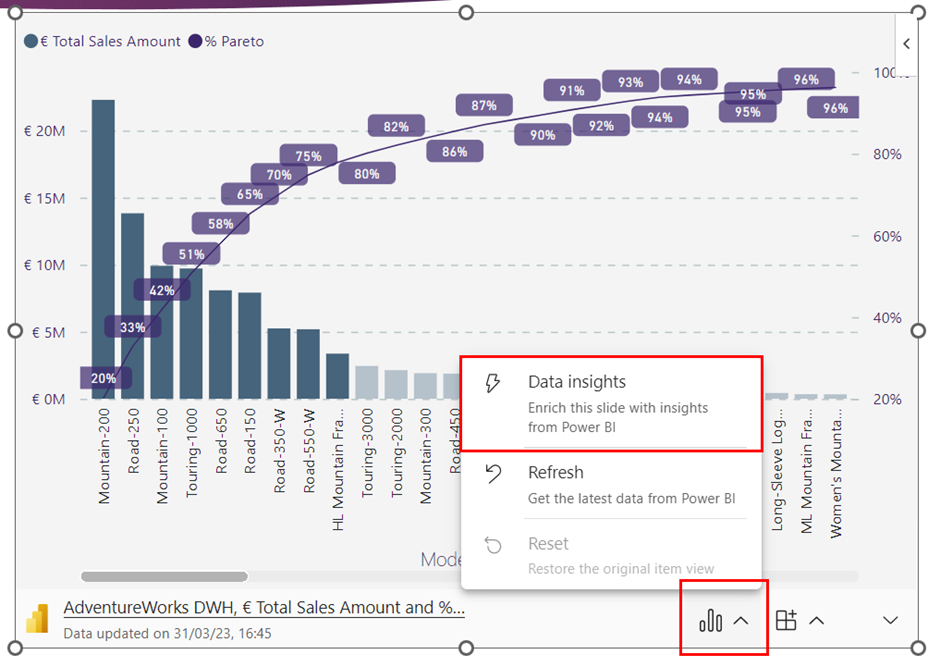Open the AdventureWorks DWH report link
The image size is (940, 667).
(264, 608)
